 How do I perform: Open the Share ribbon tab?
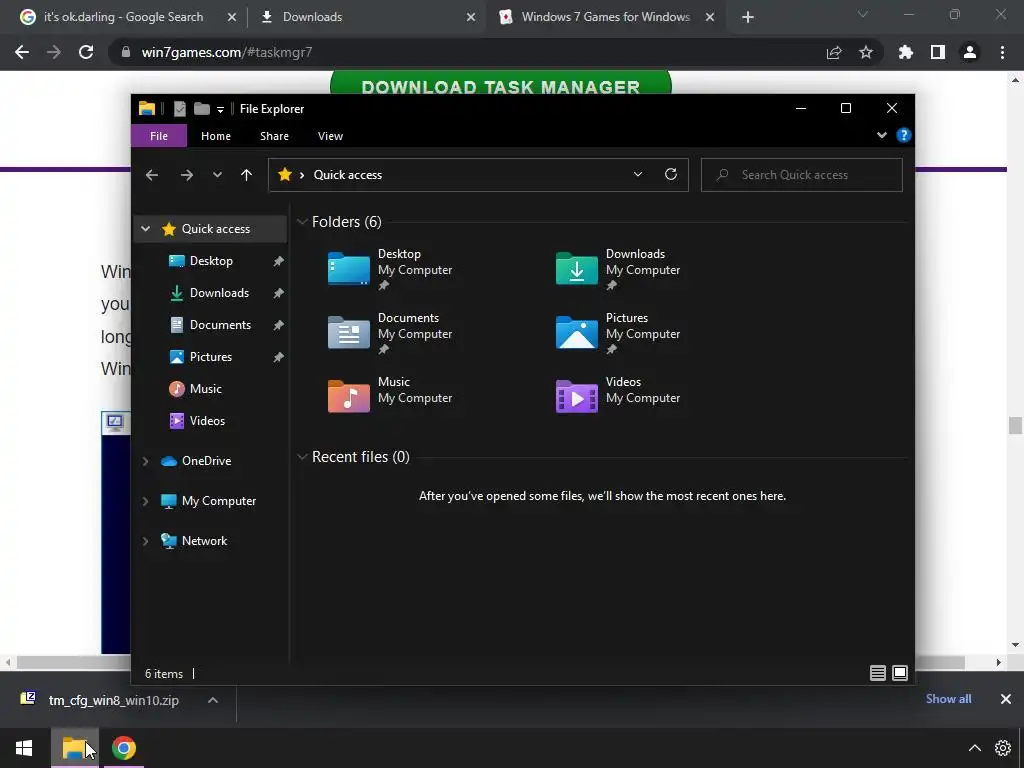pyautogui.click(x=274, y=136)
